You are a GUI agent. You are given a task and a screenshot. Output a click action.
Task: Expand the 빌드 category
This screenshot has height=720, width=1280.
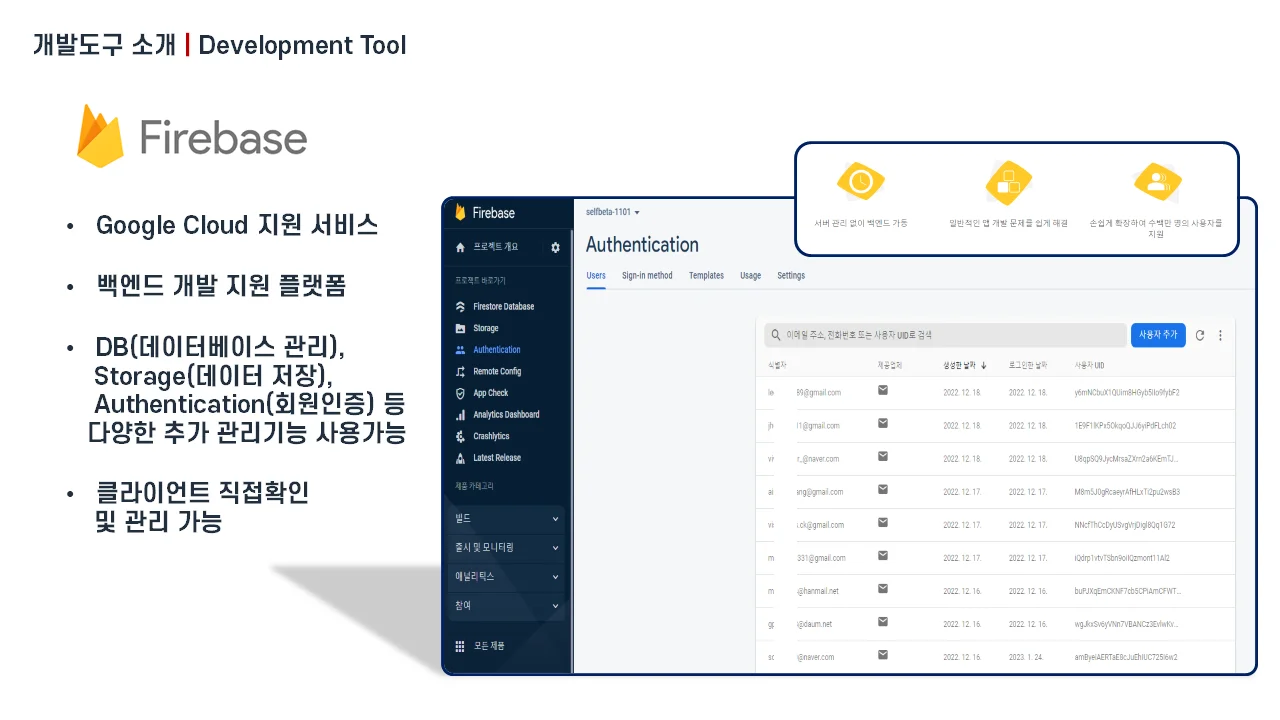(508, 519)
